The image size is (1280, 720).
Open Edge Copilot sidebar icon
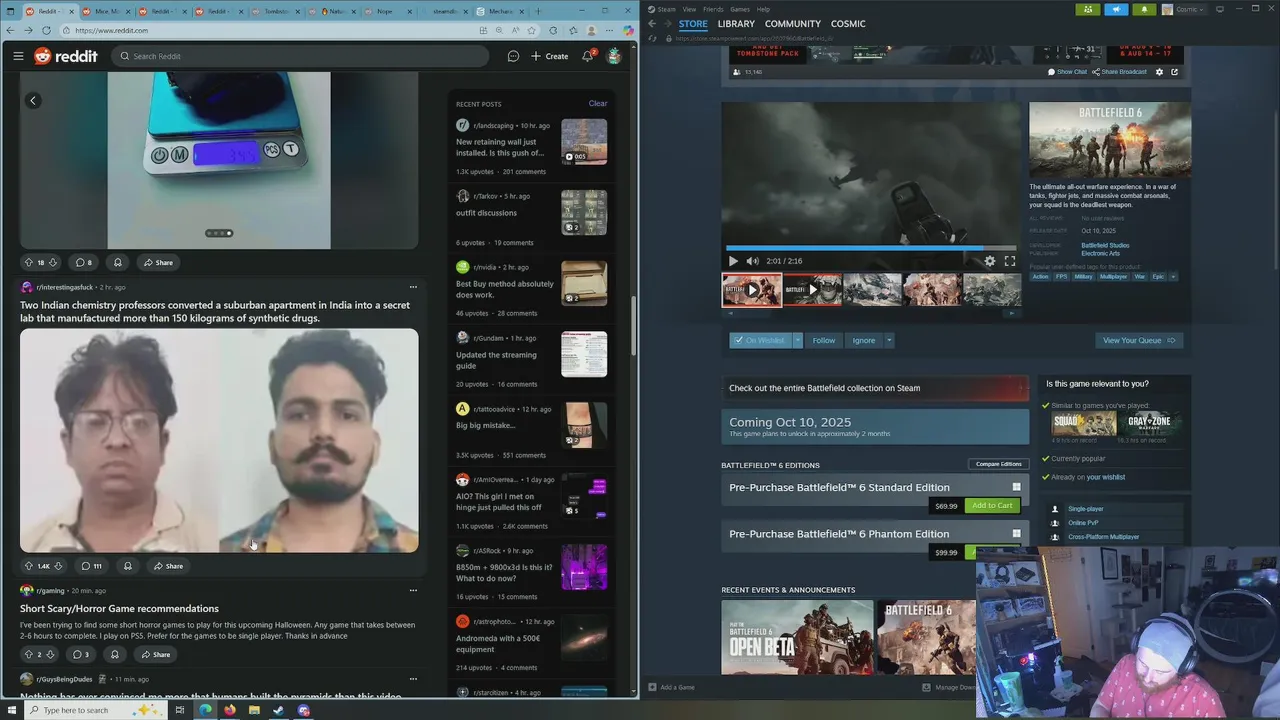coord(628,30)
